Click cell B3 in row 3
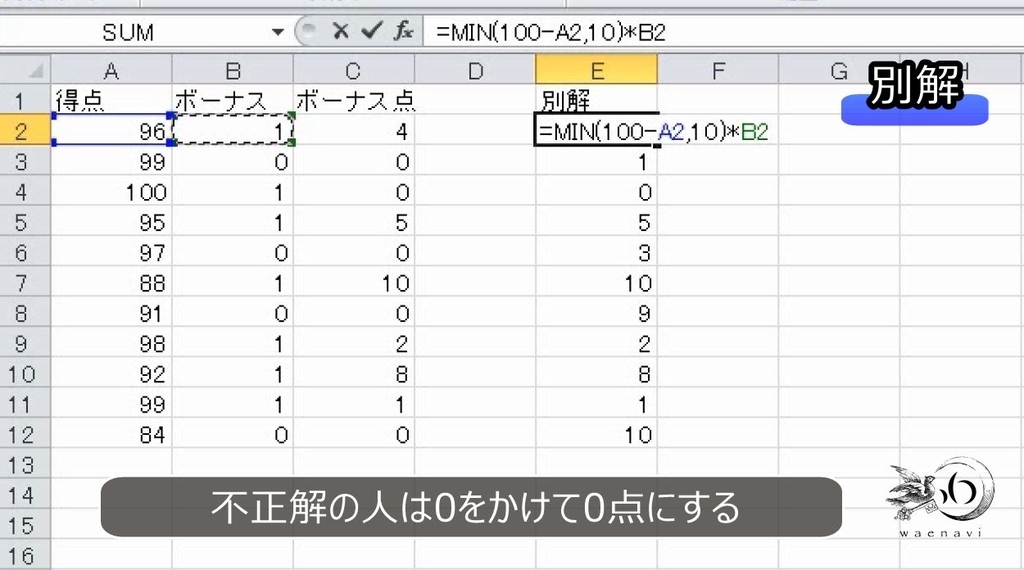The width and height of the screenshot is (1024, 570). (232, 161)
